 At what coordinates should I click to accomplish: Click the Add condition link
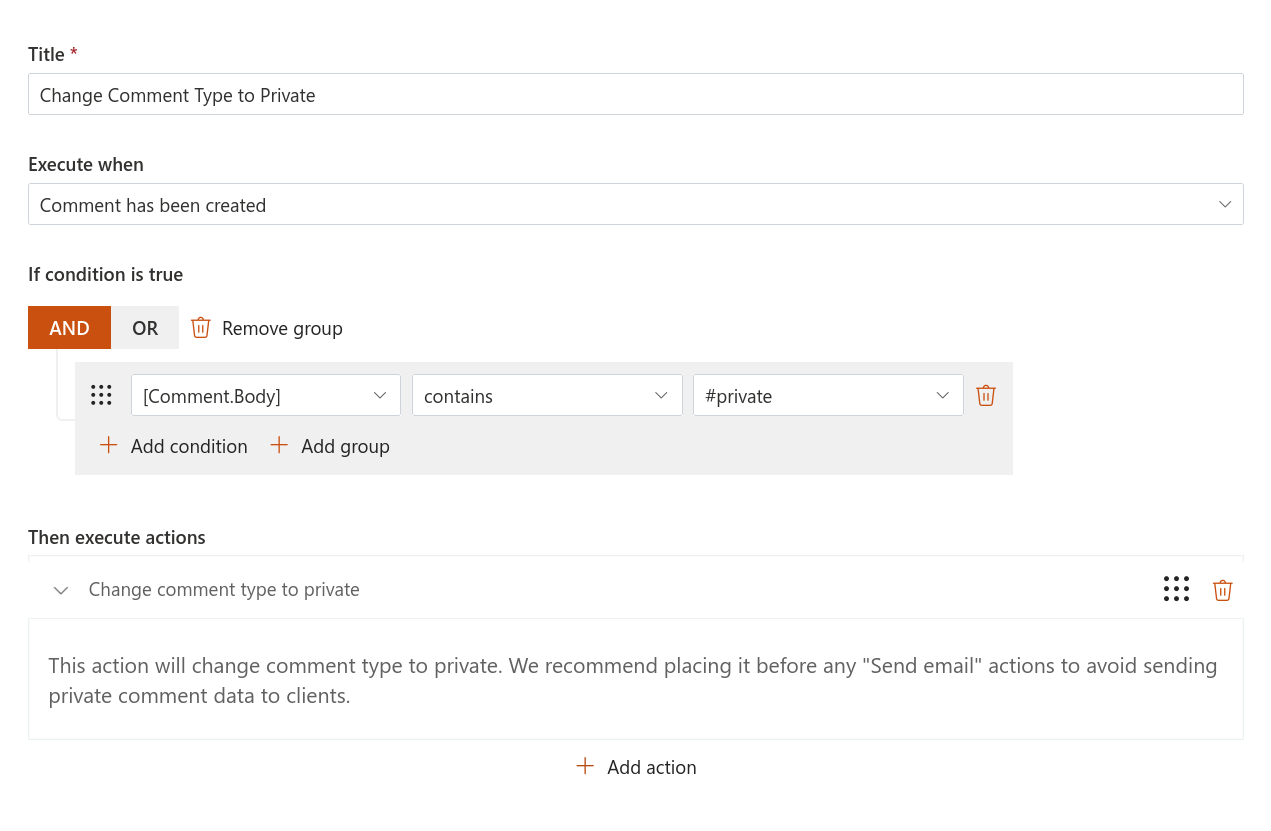(x=188, y=445)
